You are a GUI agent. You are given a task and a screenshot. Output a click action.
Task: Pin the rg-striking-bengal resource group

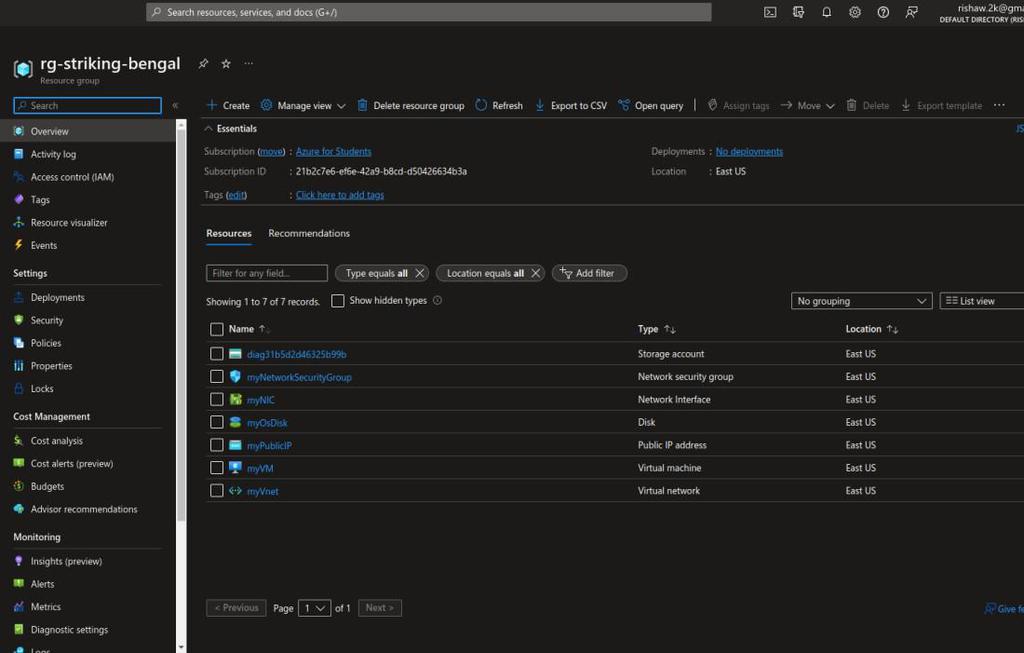point(203,64)
